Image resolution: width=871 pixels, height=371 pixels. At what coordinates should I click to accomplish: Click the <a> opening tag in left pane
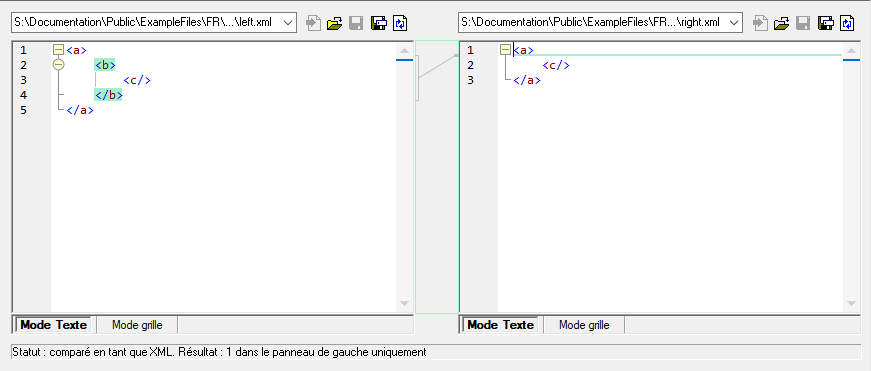click(x=77, y=50)
